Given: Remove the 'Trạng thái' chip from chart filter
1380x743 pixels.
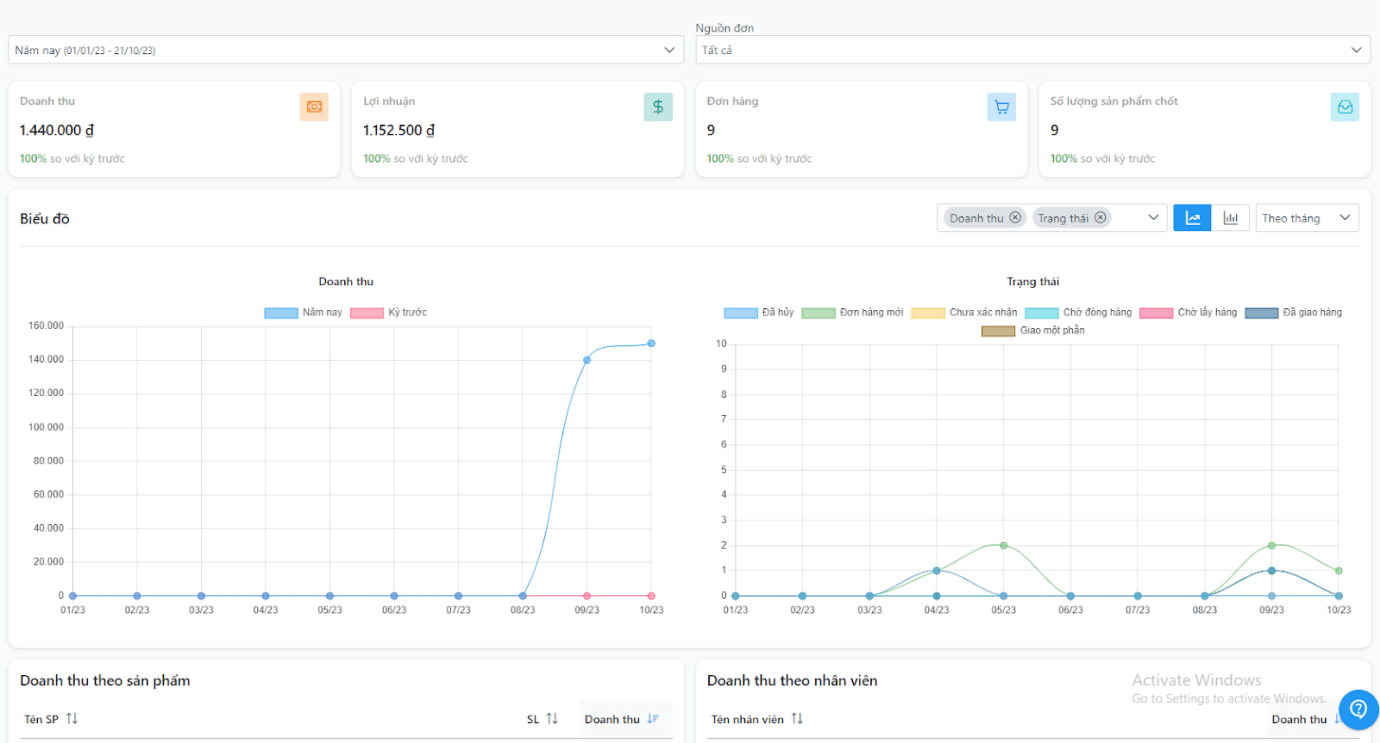Looking at the screenshot, I should point(1100,218).
